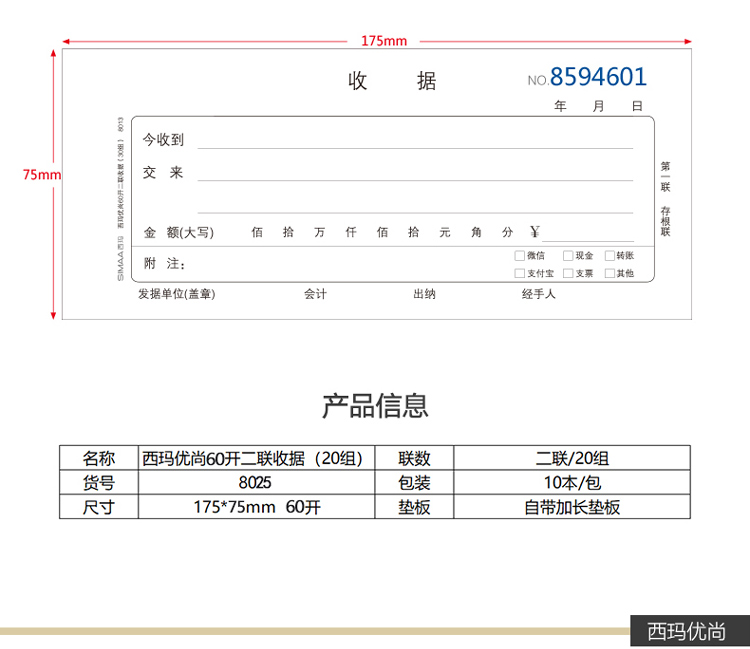Click the 收据 receipt title
The height and width of the screenshot is (649, 750).
coord(392,82)
